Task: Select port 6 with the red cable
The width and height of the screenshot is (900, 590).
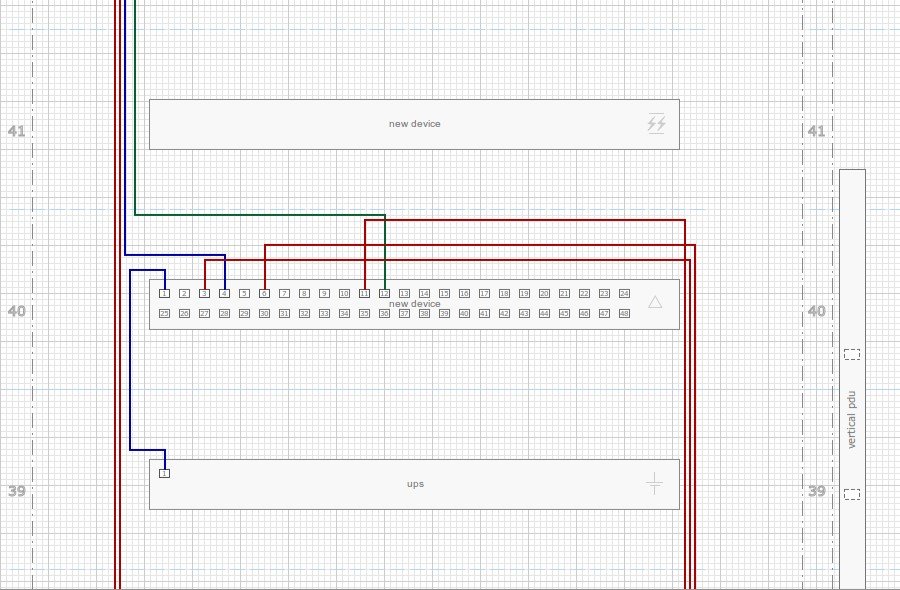Action: [x=264, y=293]
